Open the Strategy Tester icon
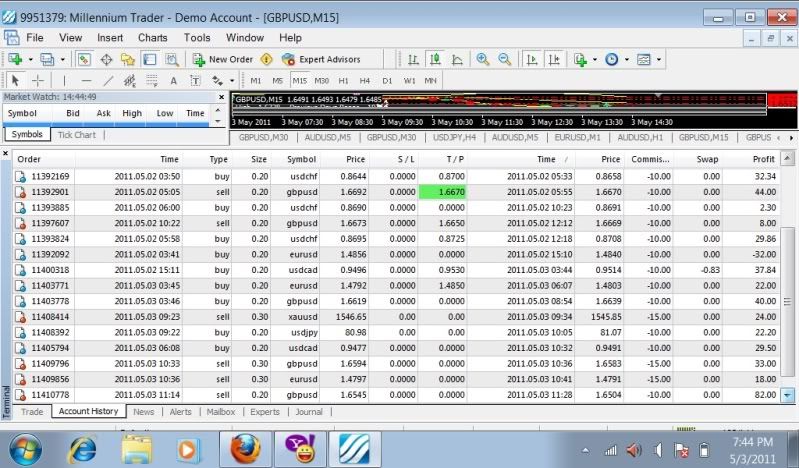799x468 pixels. (172, 60)
